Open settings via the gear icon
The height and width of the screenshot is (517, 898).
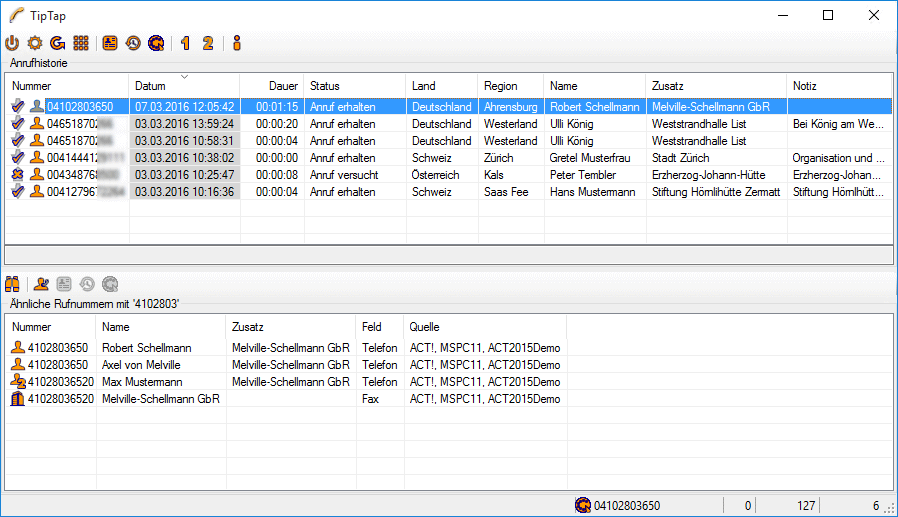(x=35, y=43)
